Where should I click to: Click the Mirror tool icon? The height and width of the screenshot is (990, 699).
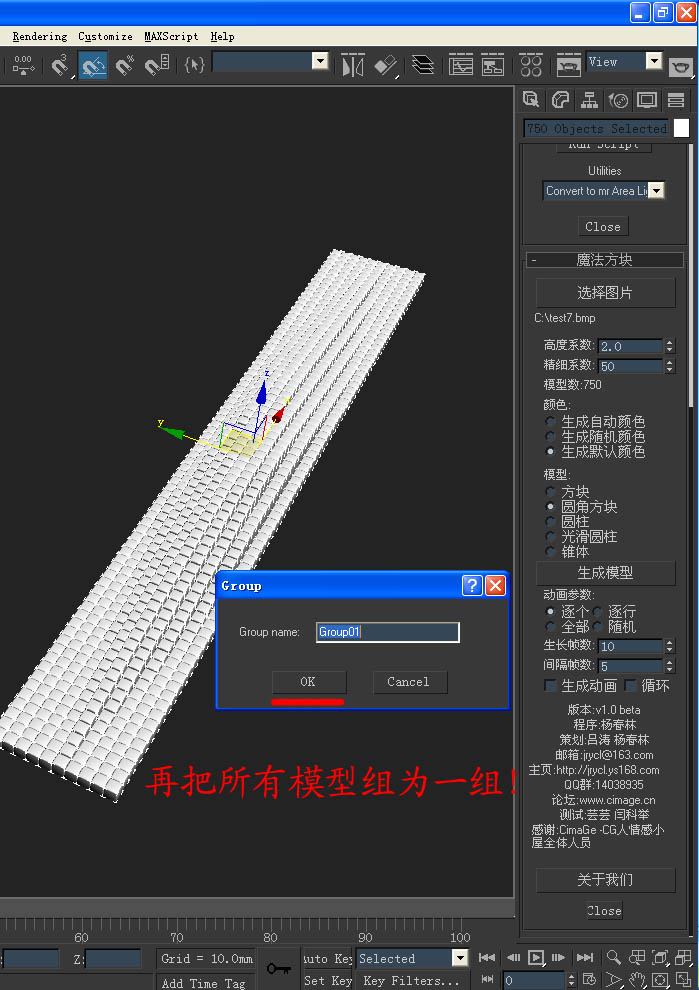[x=352, y=65]
